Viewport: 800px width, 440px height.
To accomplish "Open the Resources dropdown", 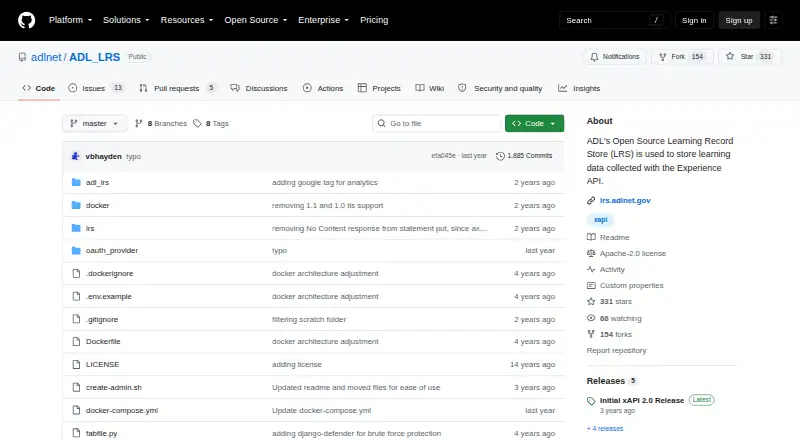I will (187, 20).
